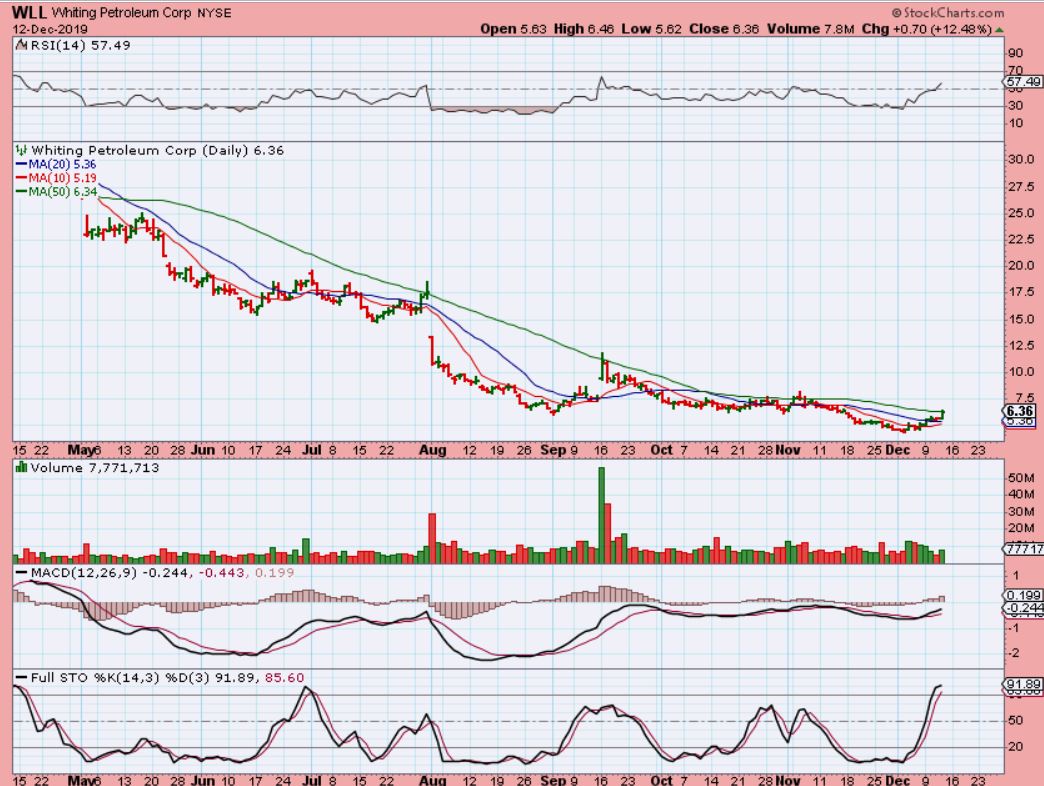Click the Sep label below the price chart
The width and height of the screenshot is (1044, 786).
[553, 451]
